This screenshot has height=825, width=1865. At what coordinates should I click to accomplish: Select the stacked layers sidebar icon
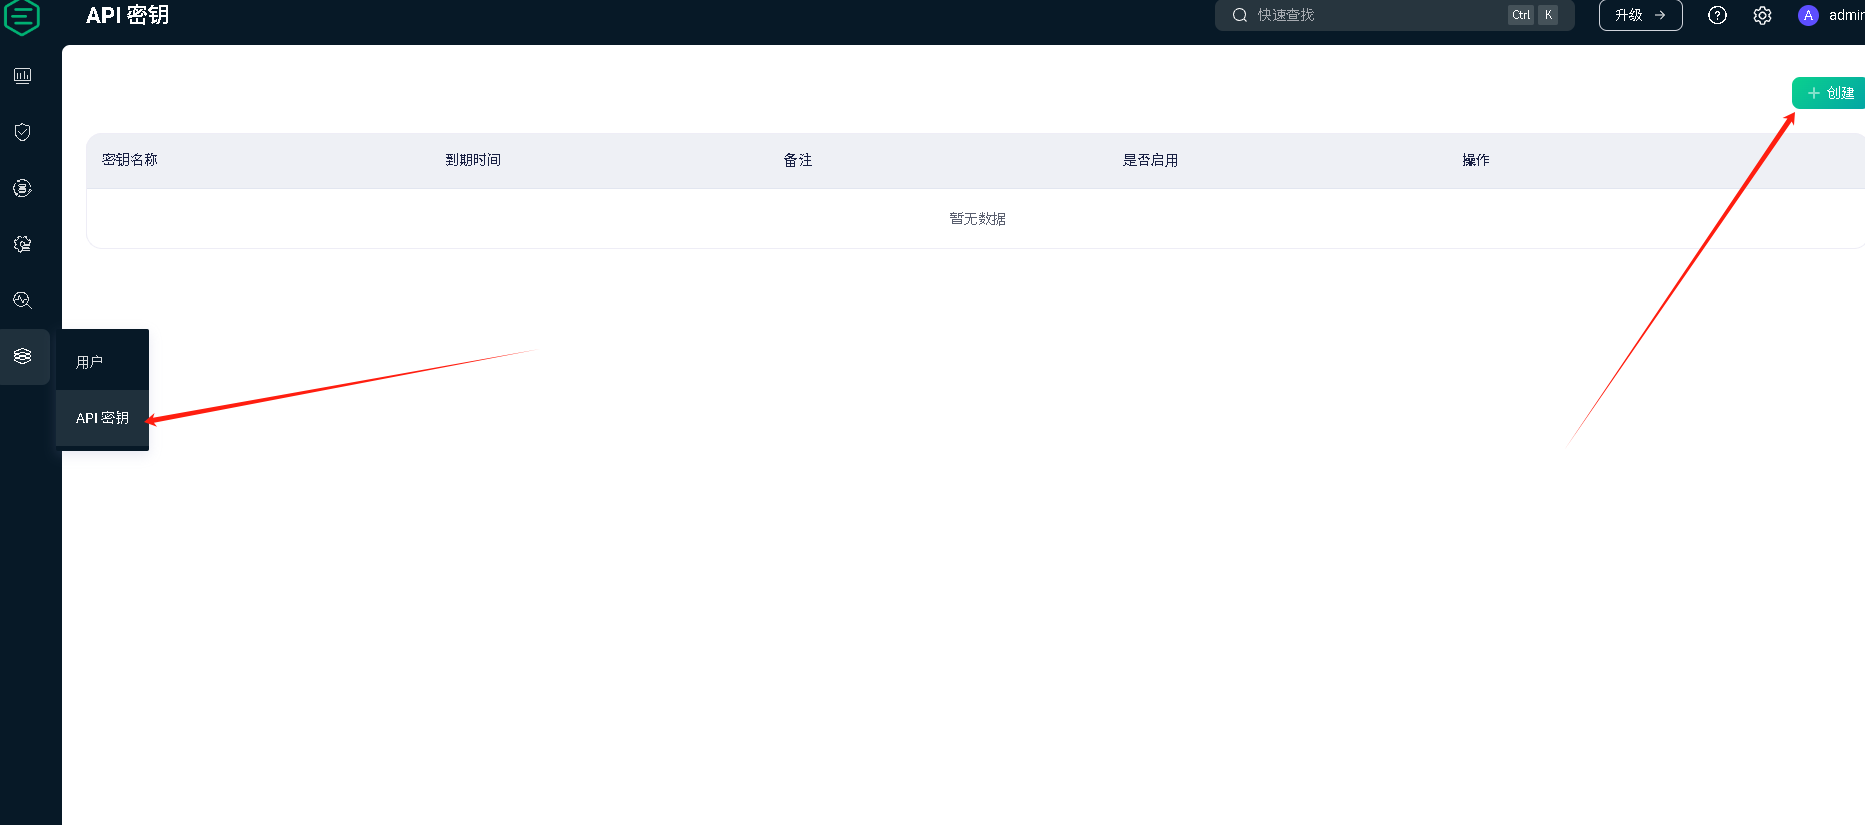point(23,357)
